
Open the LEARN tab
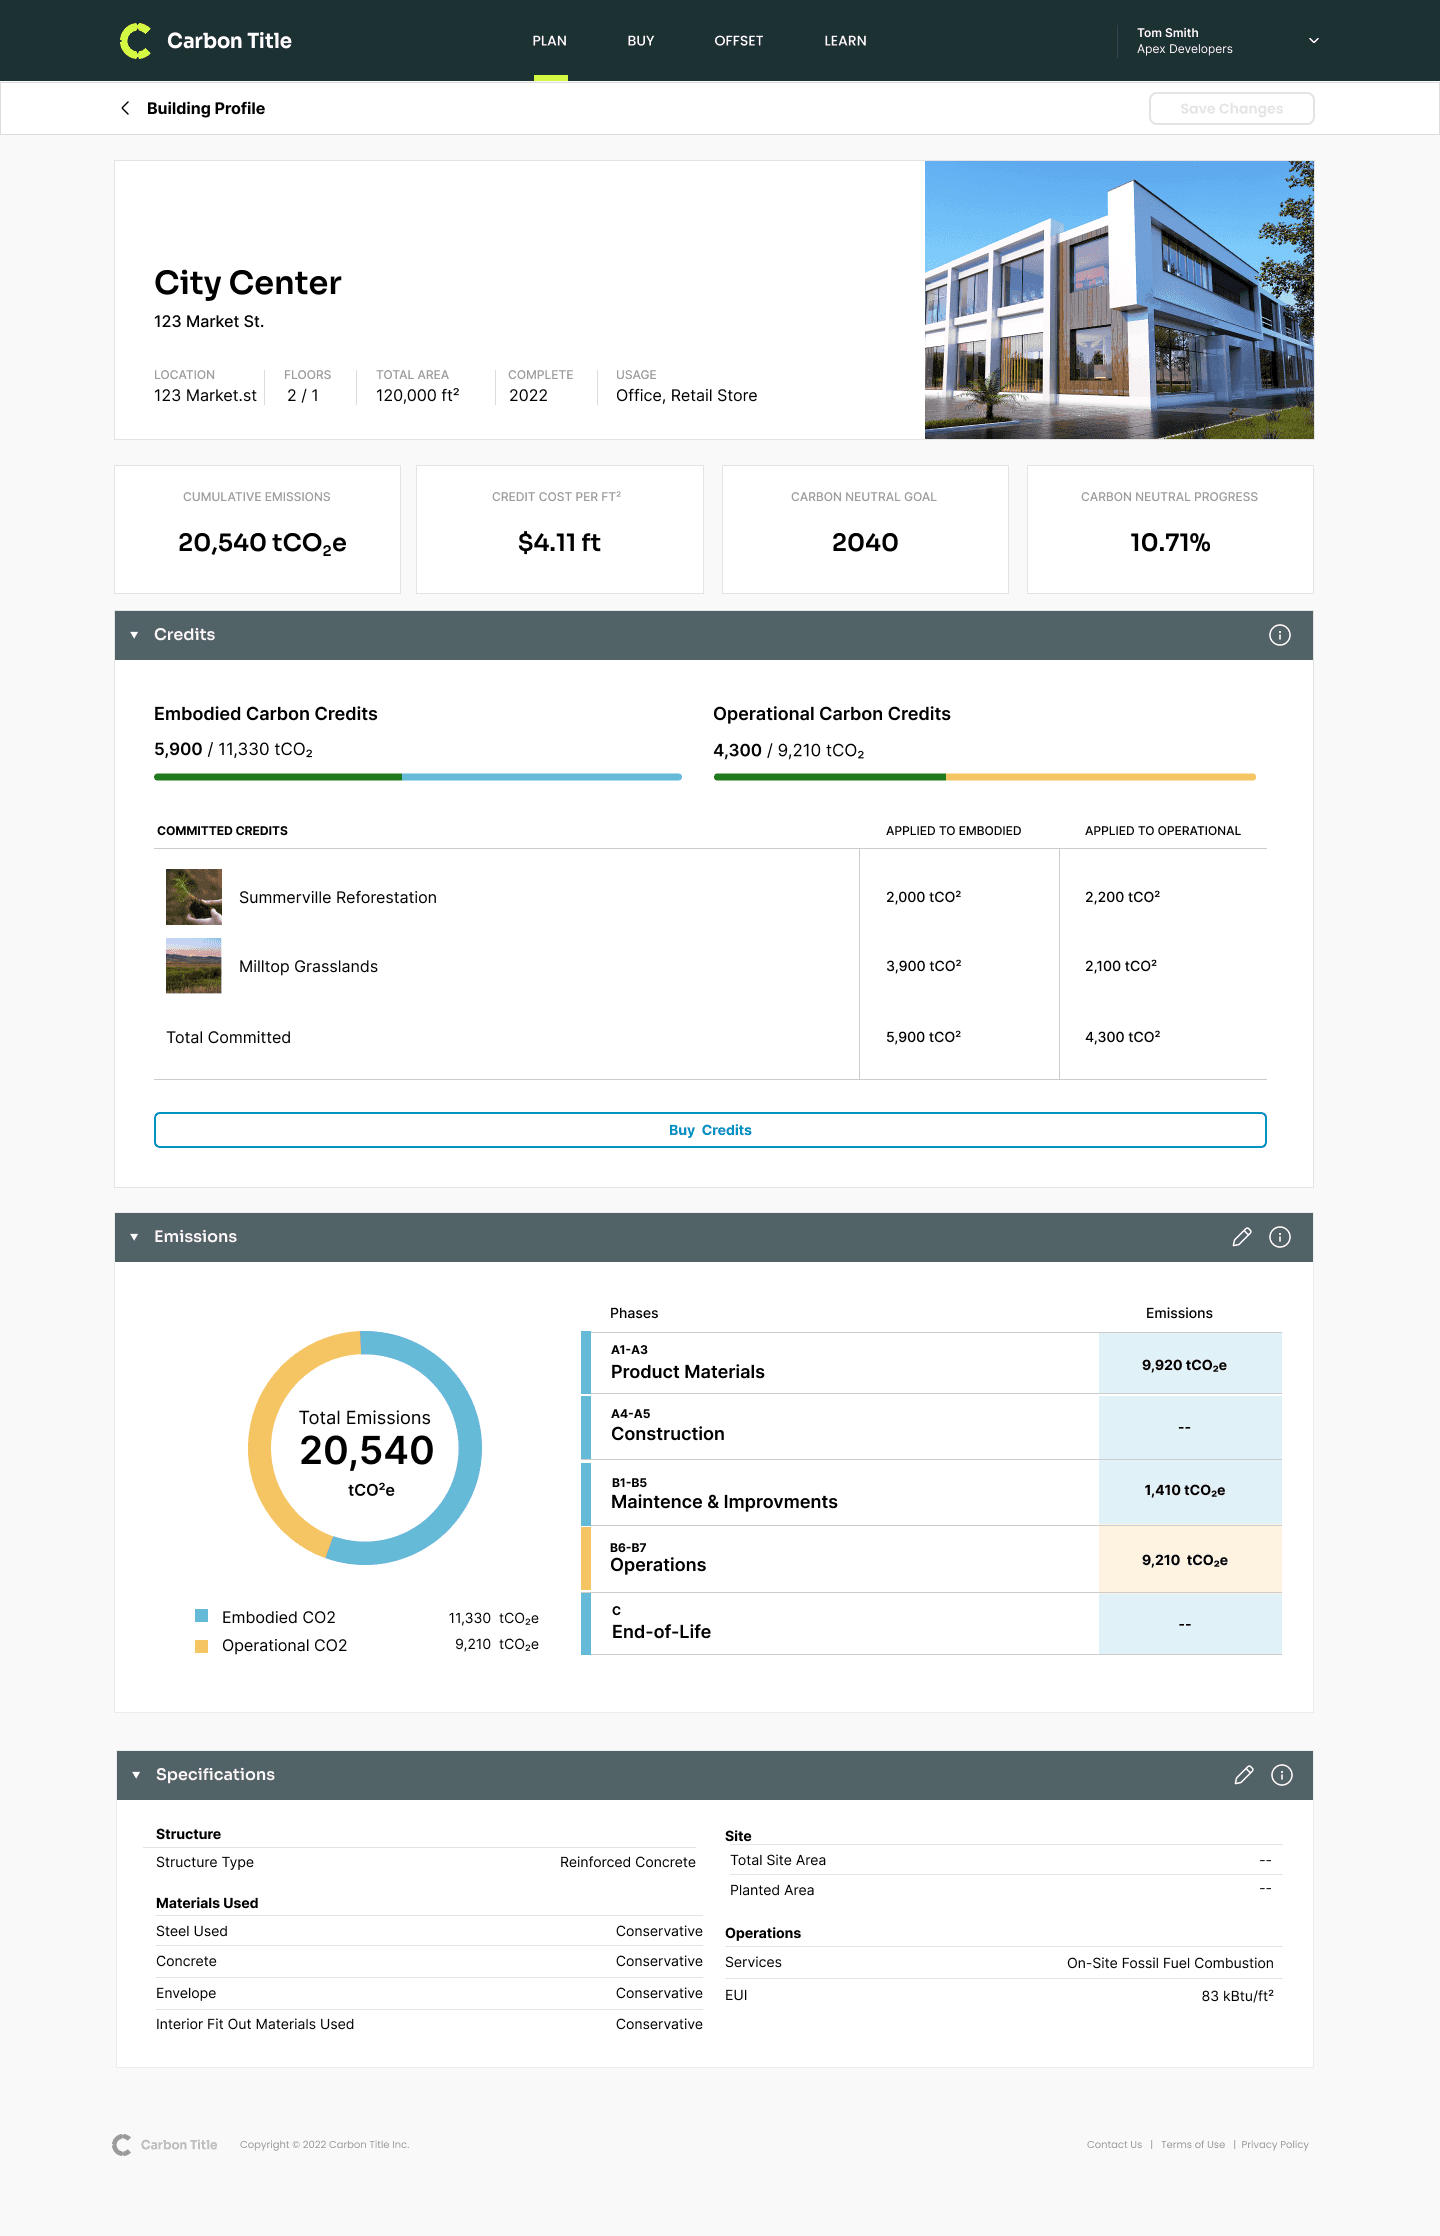click(x=846, y=41)
